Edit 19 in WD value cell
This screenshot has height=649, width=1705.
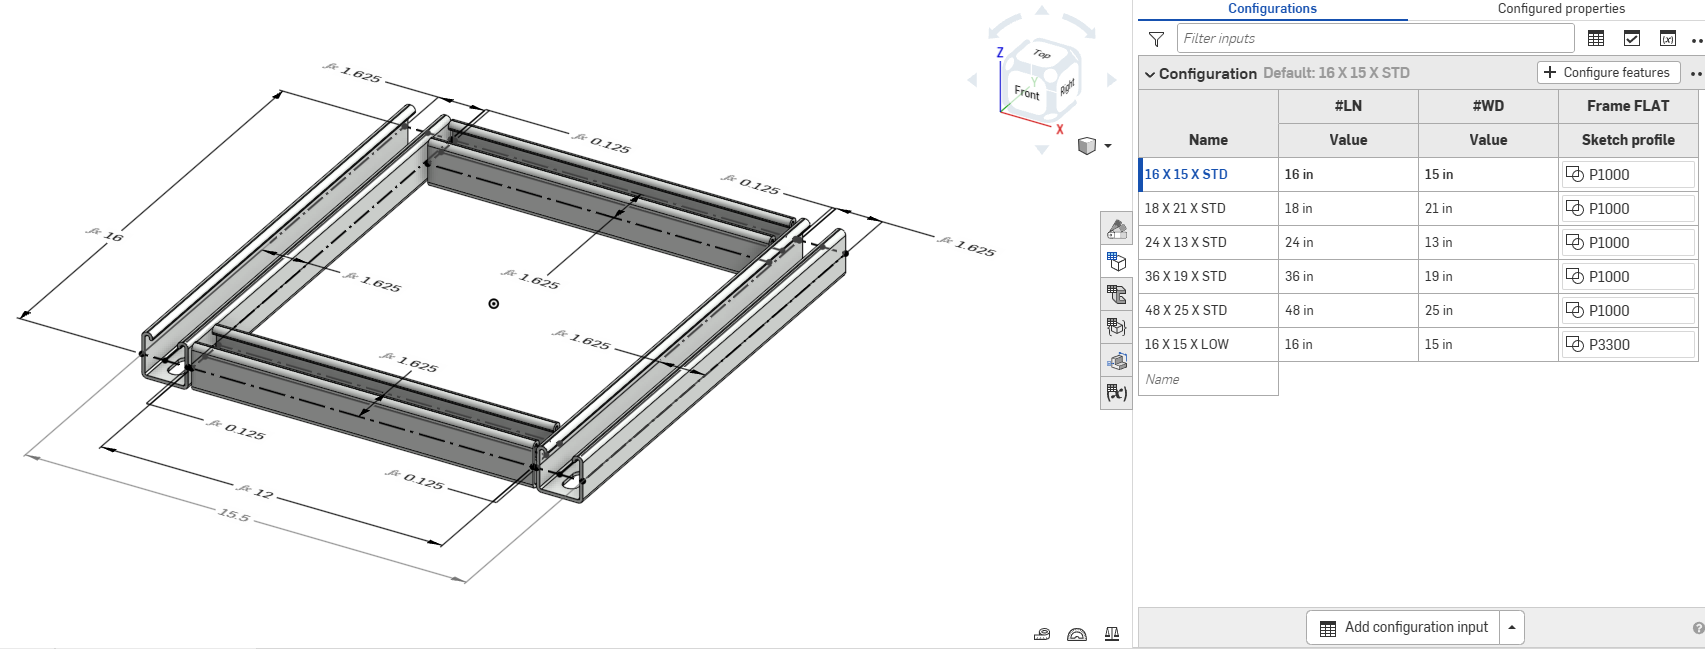(x=1488, y=276)
